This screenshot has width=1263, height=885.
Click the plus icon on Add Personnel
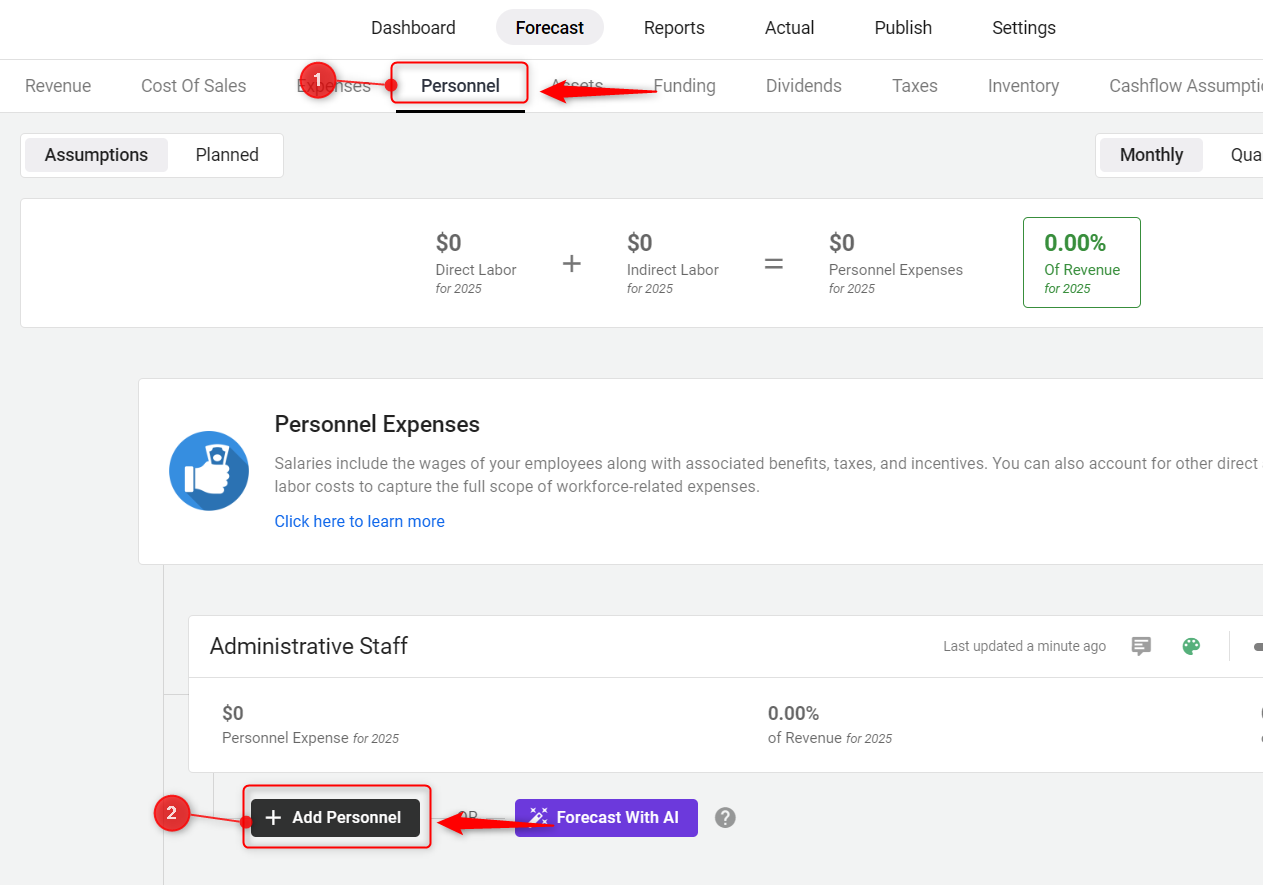[273, 817]
